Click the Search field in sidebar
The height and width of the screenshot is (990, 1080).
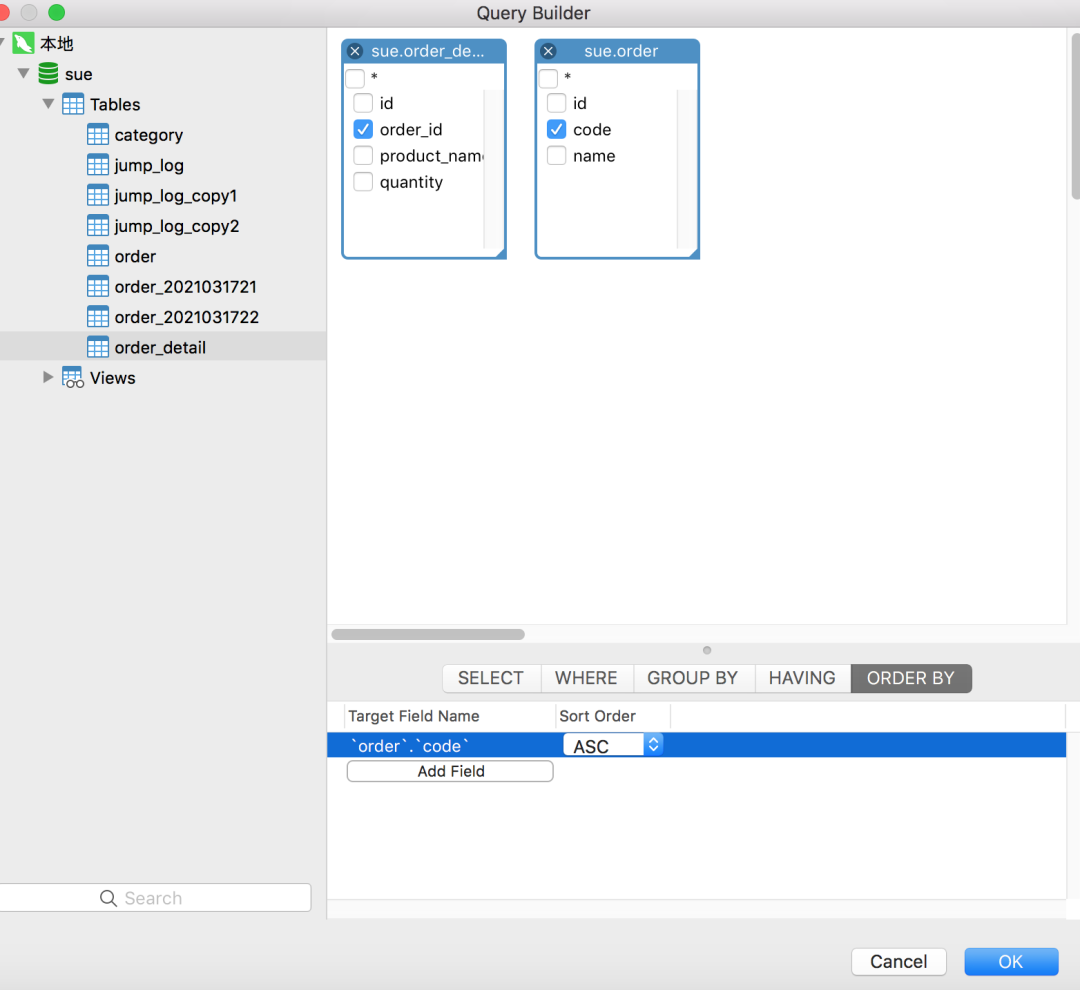pos(155,898)
